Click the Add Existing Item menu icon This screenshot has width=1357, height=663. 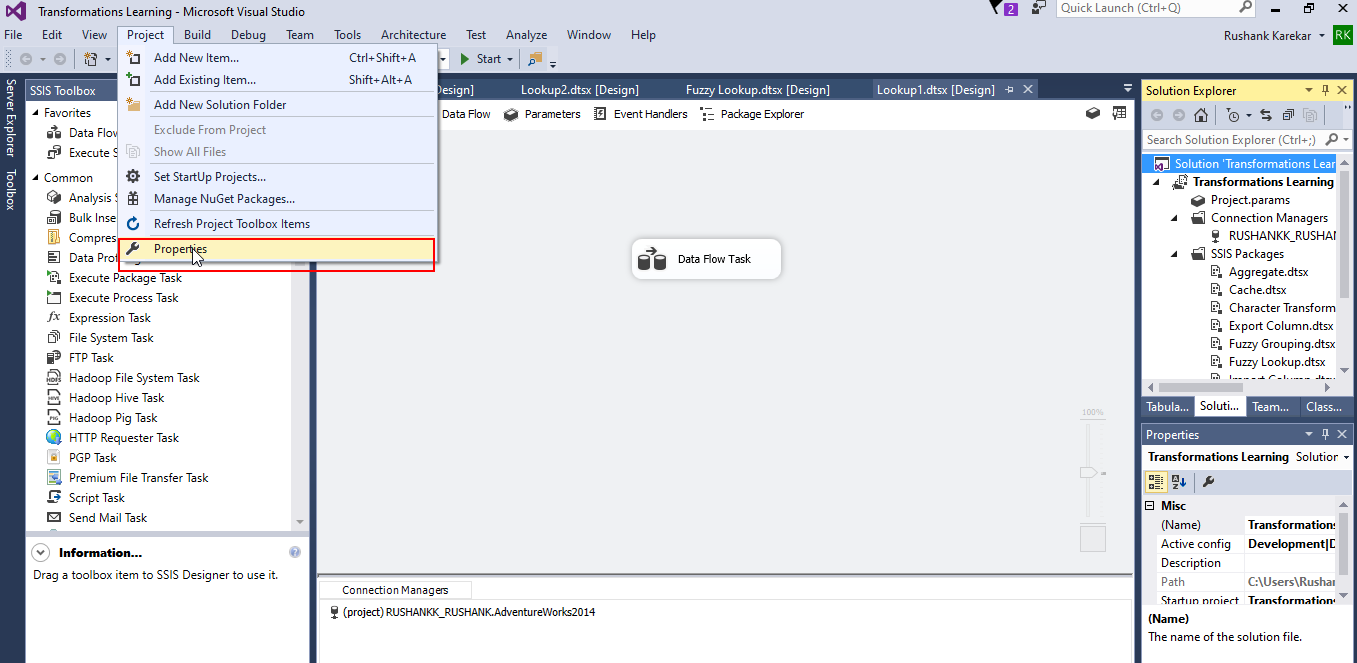click(133, 80)
